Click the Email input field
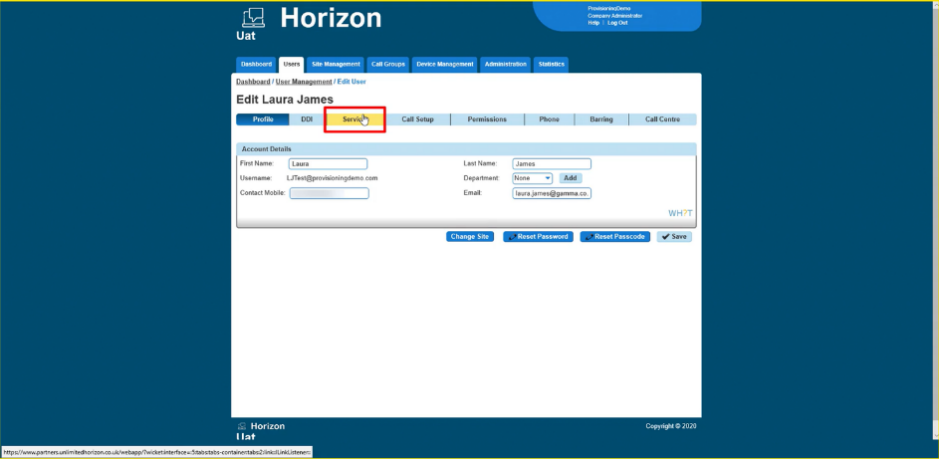The width and height of the screenshot is (939, 459). click(552, 193)
